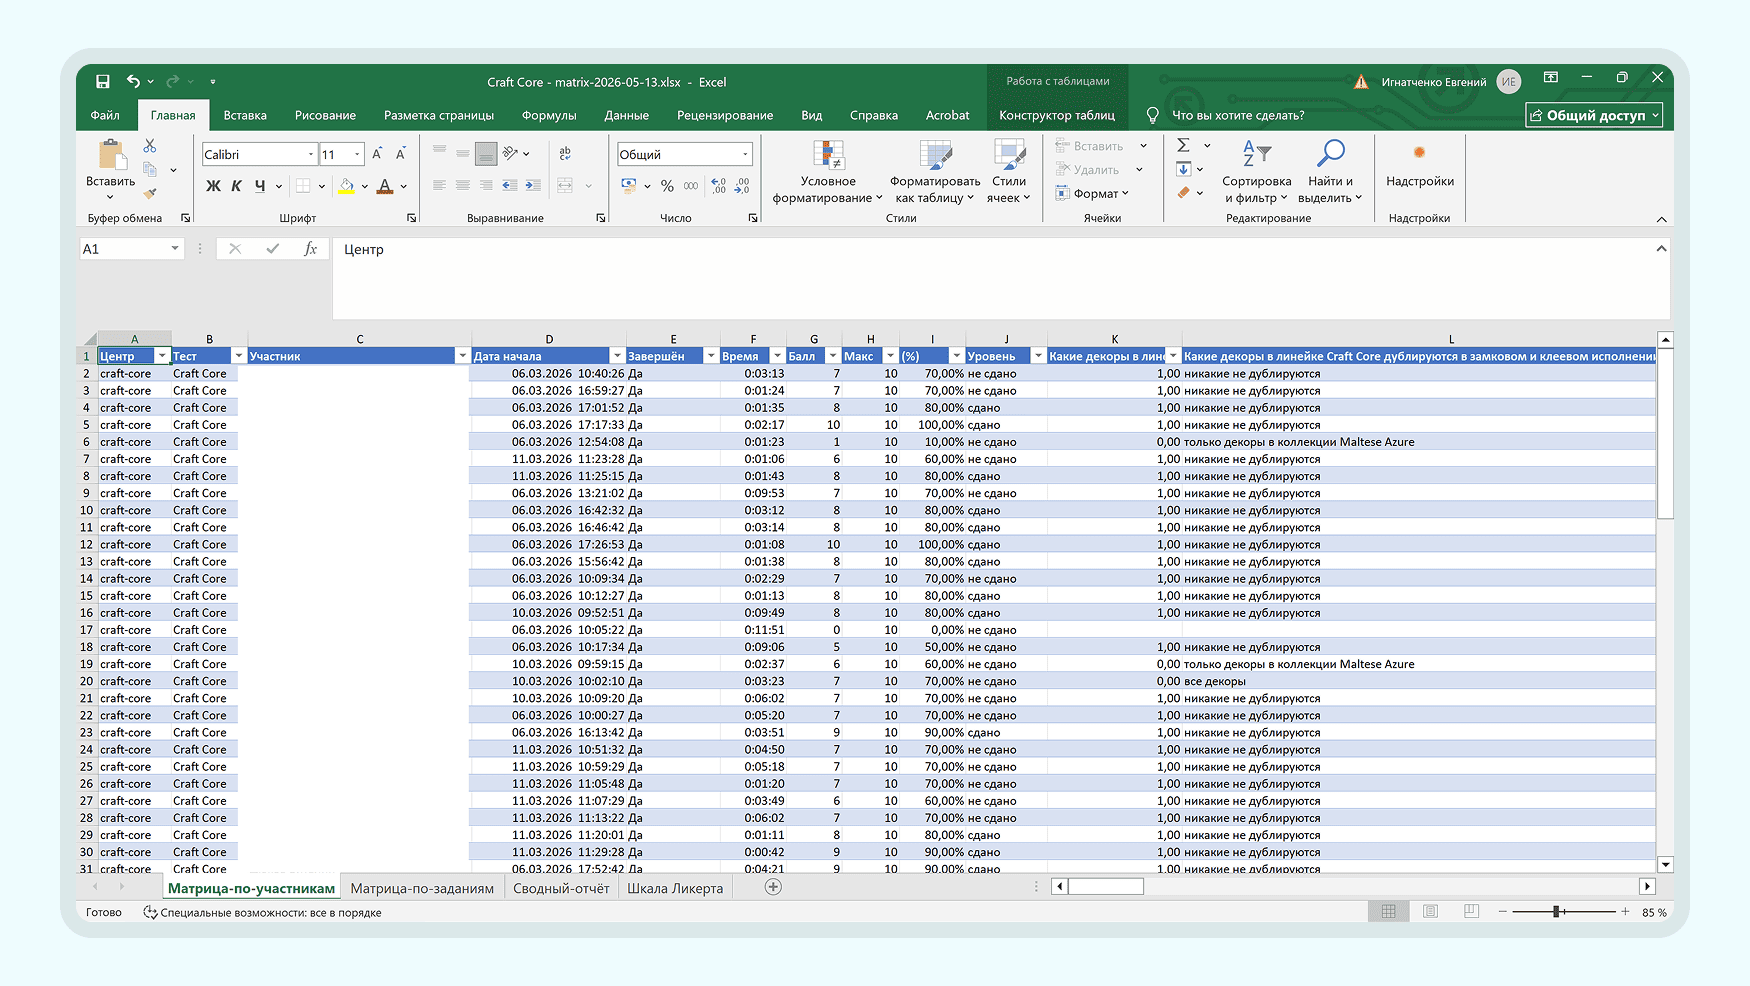Click accessibility status Специальные возможности
Screen dimensions: 1750x986
(262, 913)
